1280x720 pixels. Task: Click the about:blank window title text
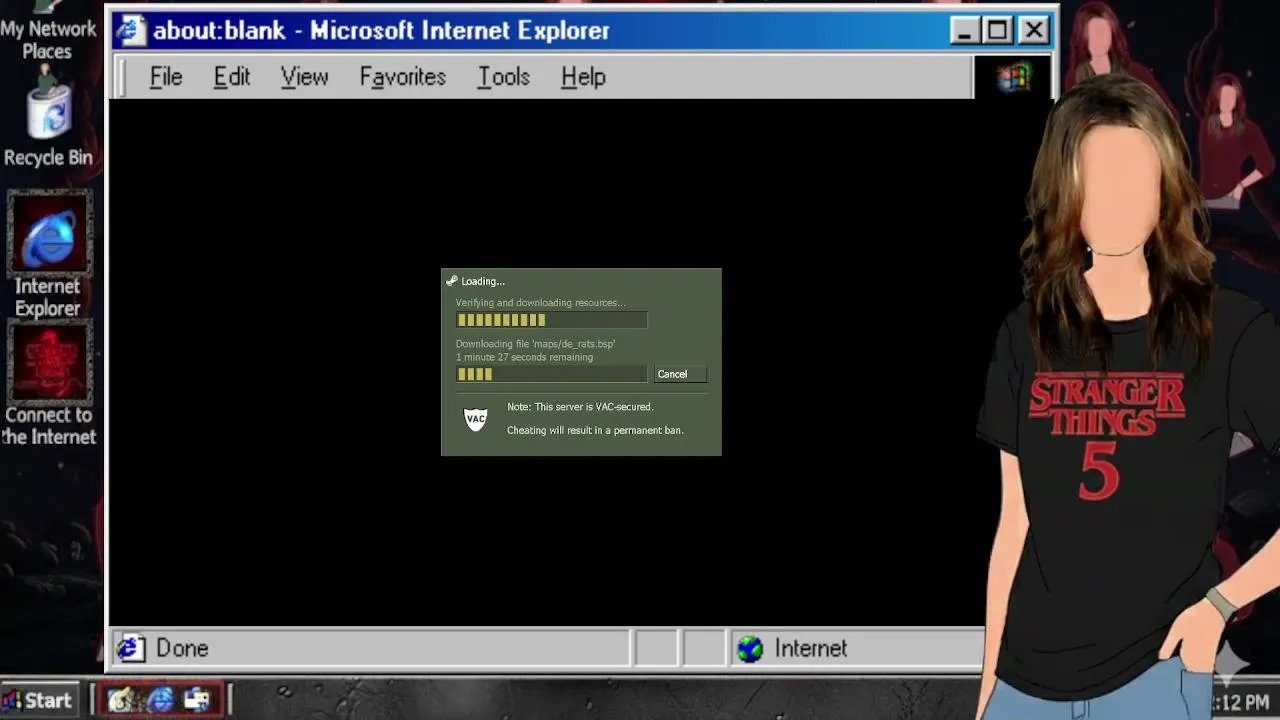tap(381, 31)
